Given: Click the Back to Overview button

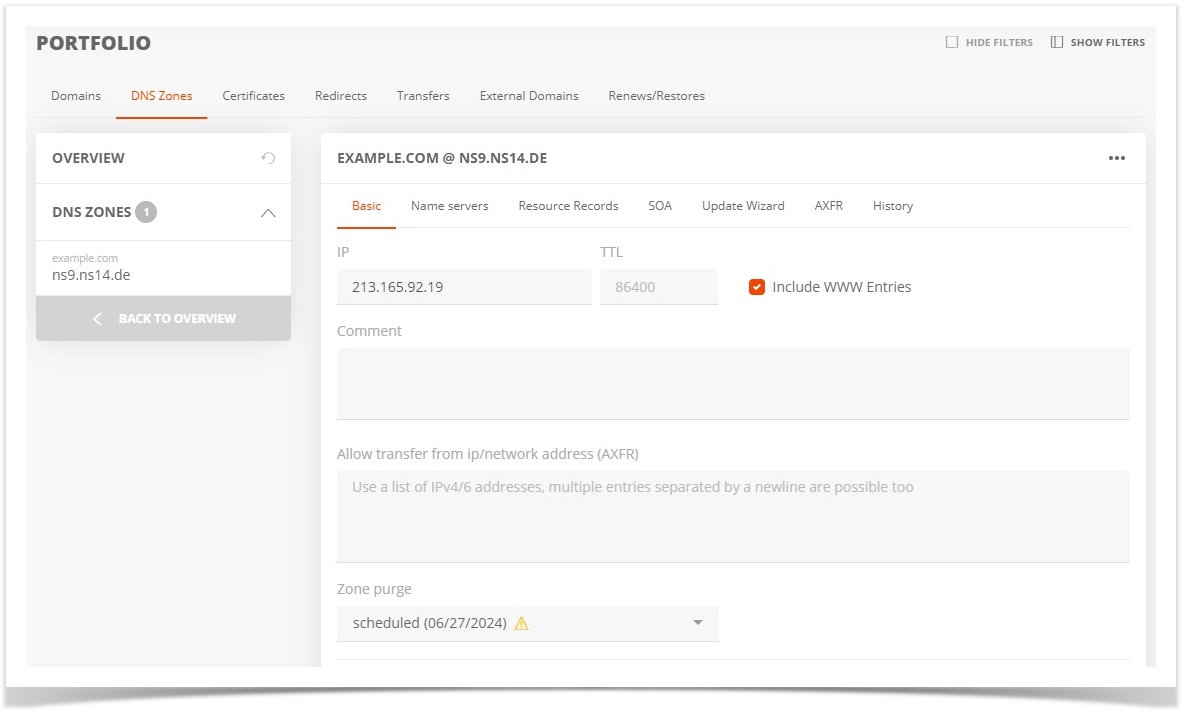Looking at the screenshot, I should click(x=163, y=318).
